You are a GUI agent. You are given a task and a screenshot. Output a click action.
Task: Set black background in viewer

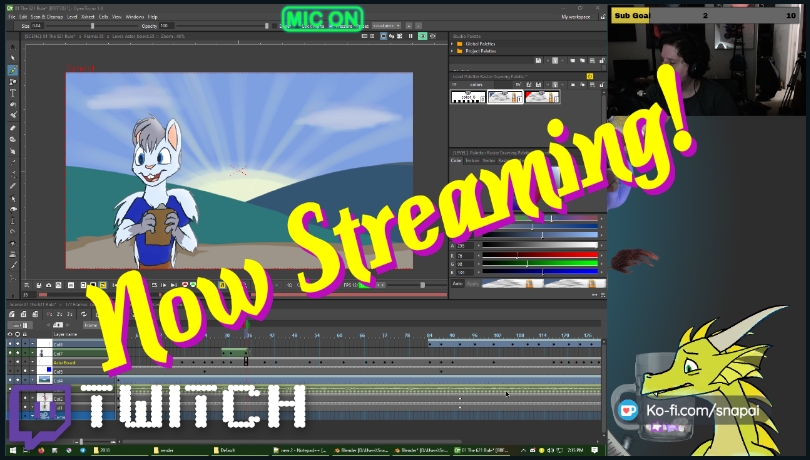coord(93,285)
